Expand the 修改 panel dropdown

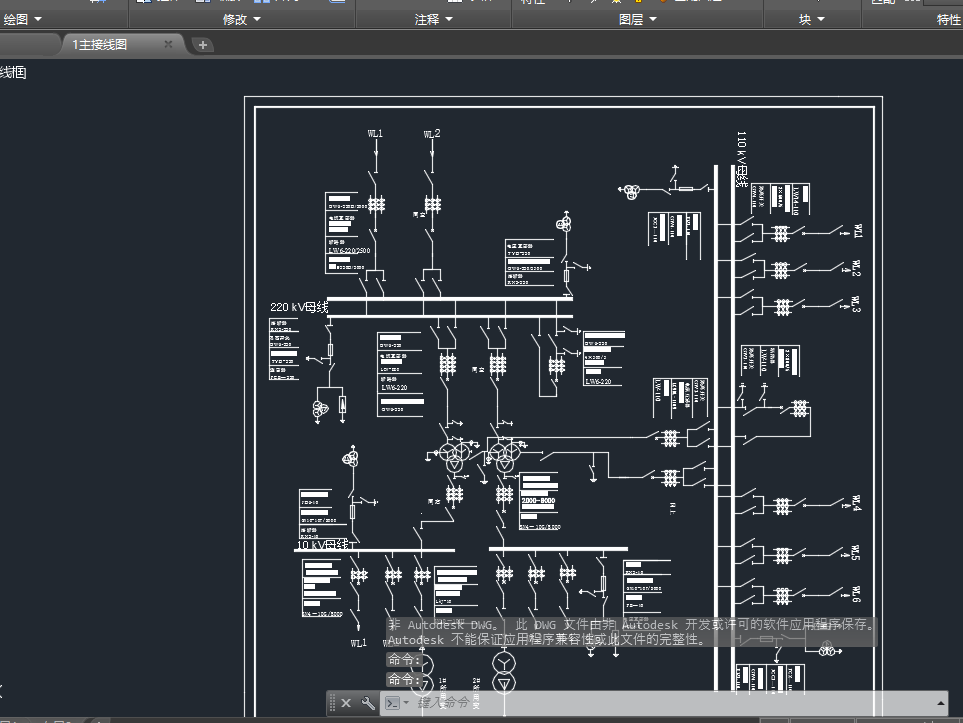tap(241, 19)
